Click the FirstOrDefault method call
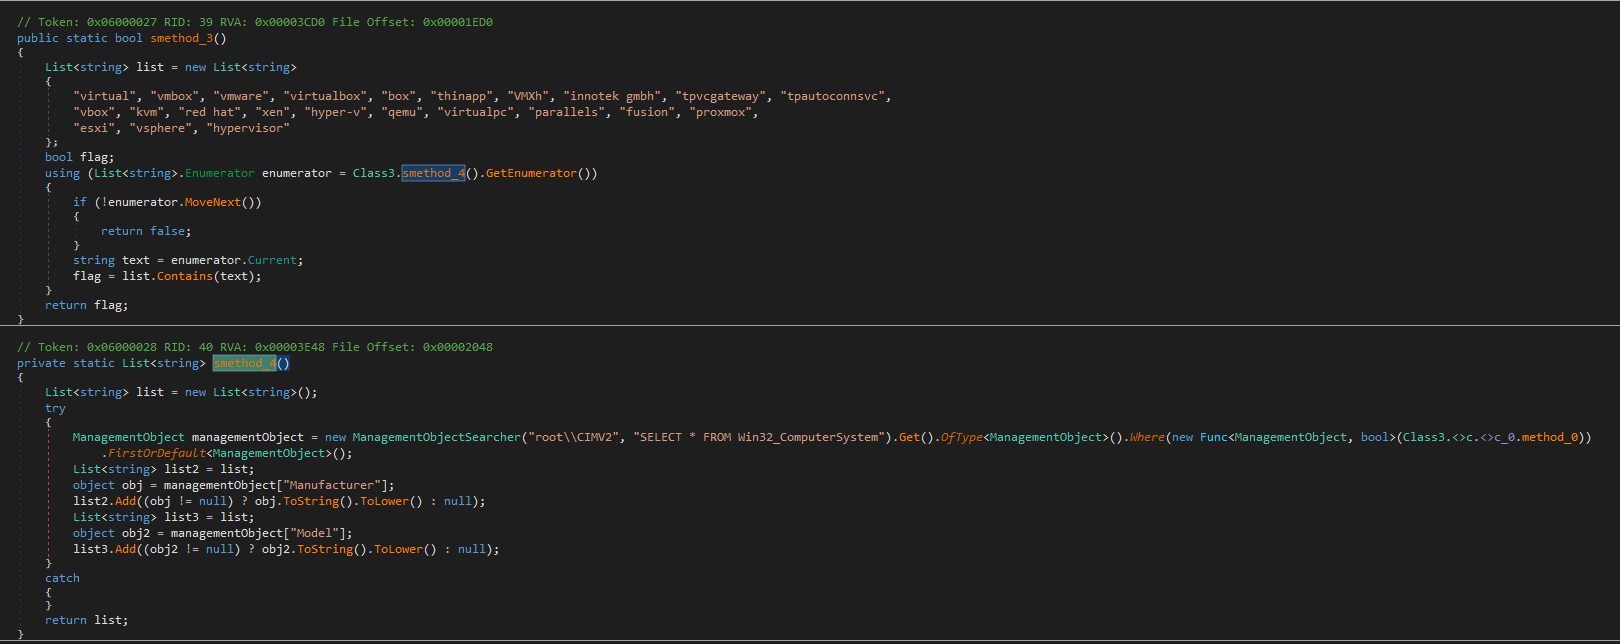The height and width of the screenshot is (644, 1620). tap(156, 453)
